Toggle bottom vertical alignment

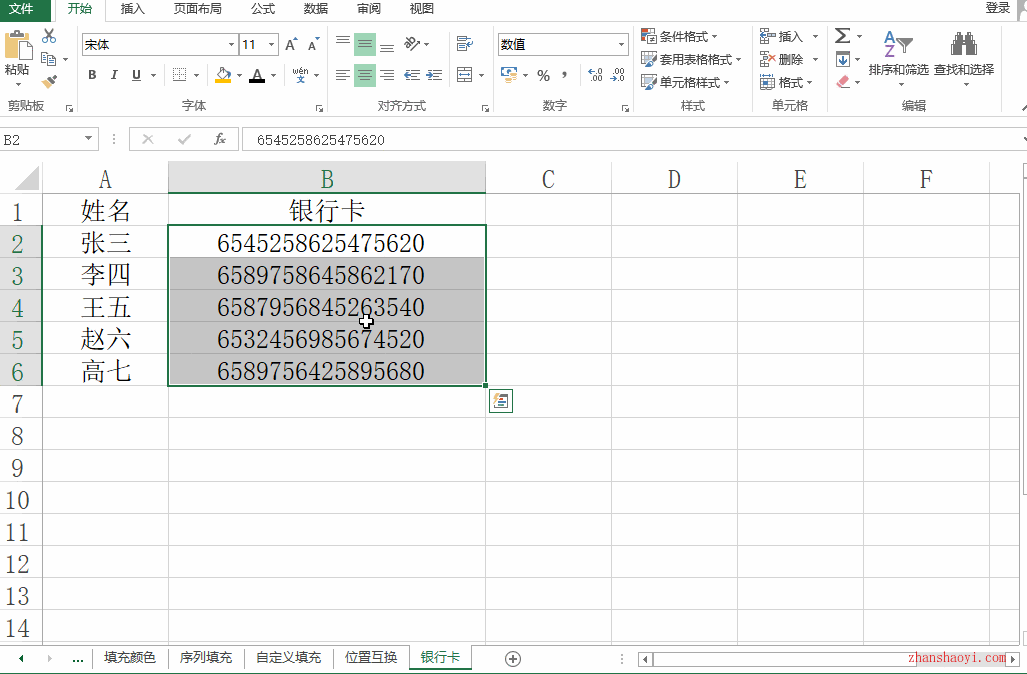tap(387, 44)
